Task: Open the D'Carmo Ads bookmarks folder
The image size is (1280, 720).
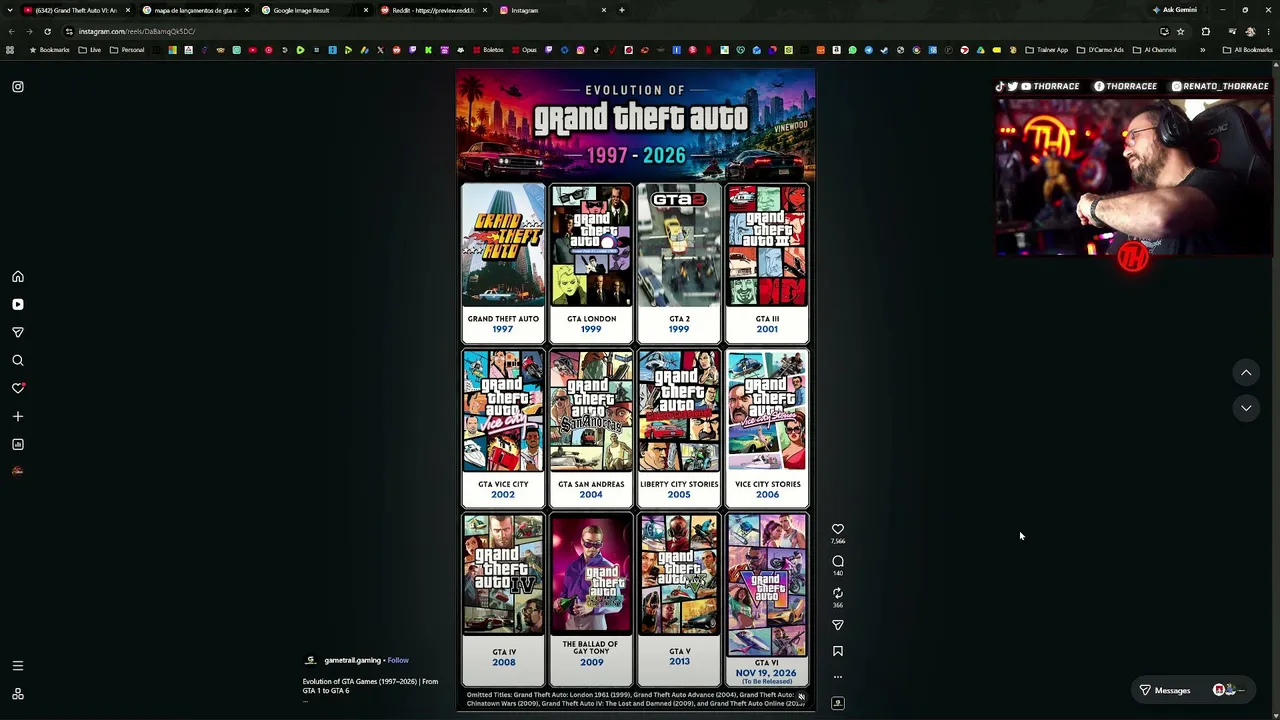Action: coord(1100,50)
